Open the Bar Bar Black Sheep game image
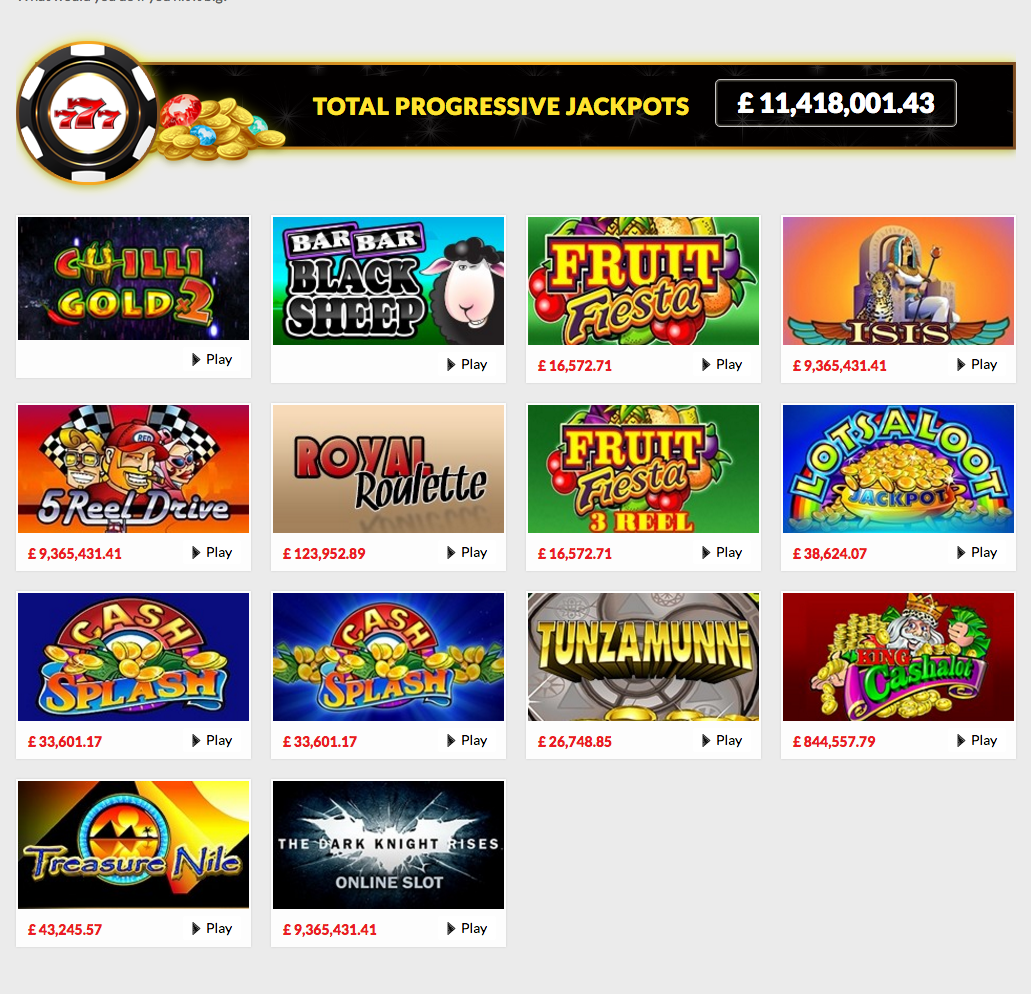The height and width of the screenshot is (994, 1031). click(x=389, y=281)
